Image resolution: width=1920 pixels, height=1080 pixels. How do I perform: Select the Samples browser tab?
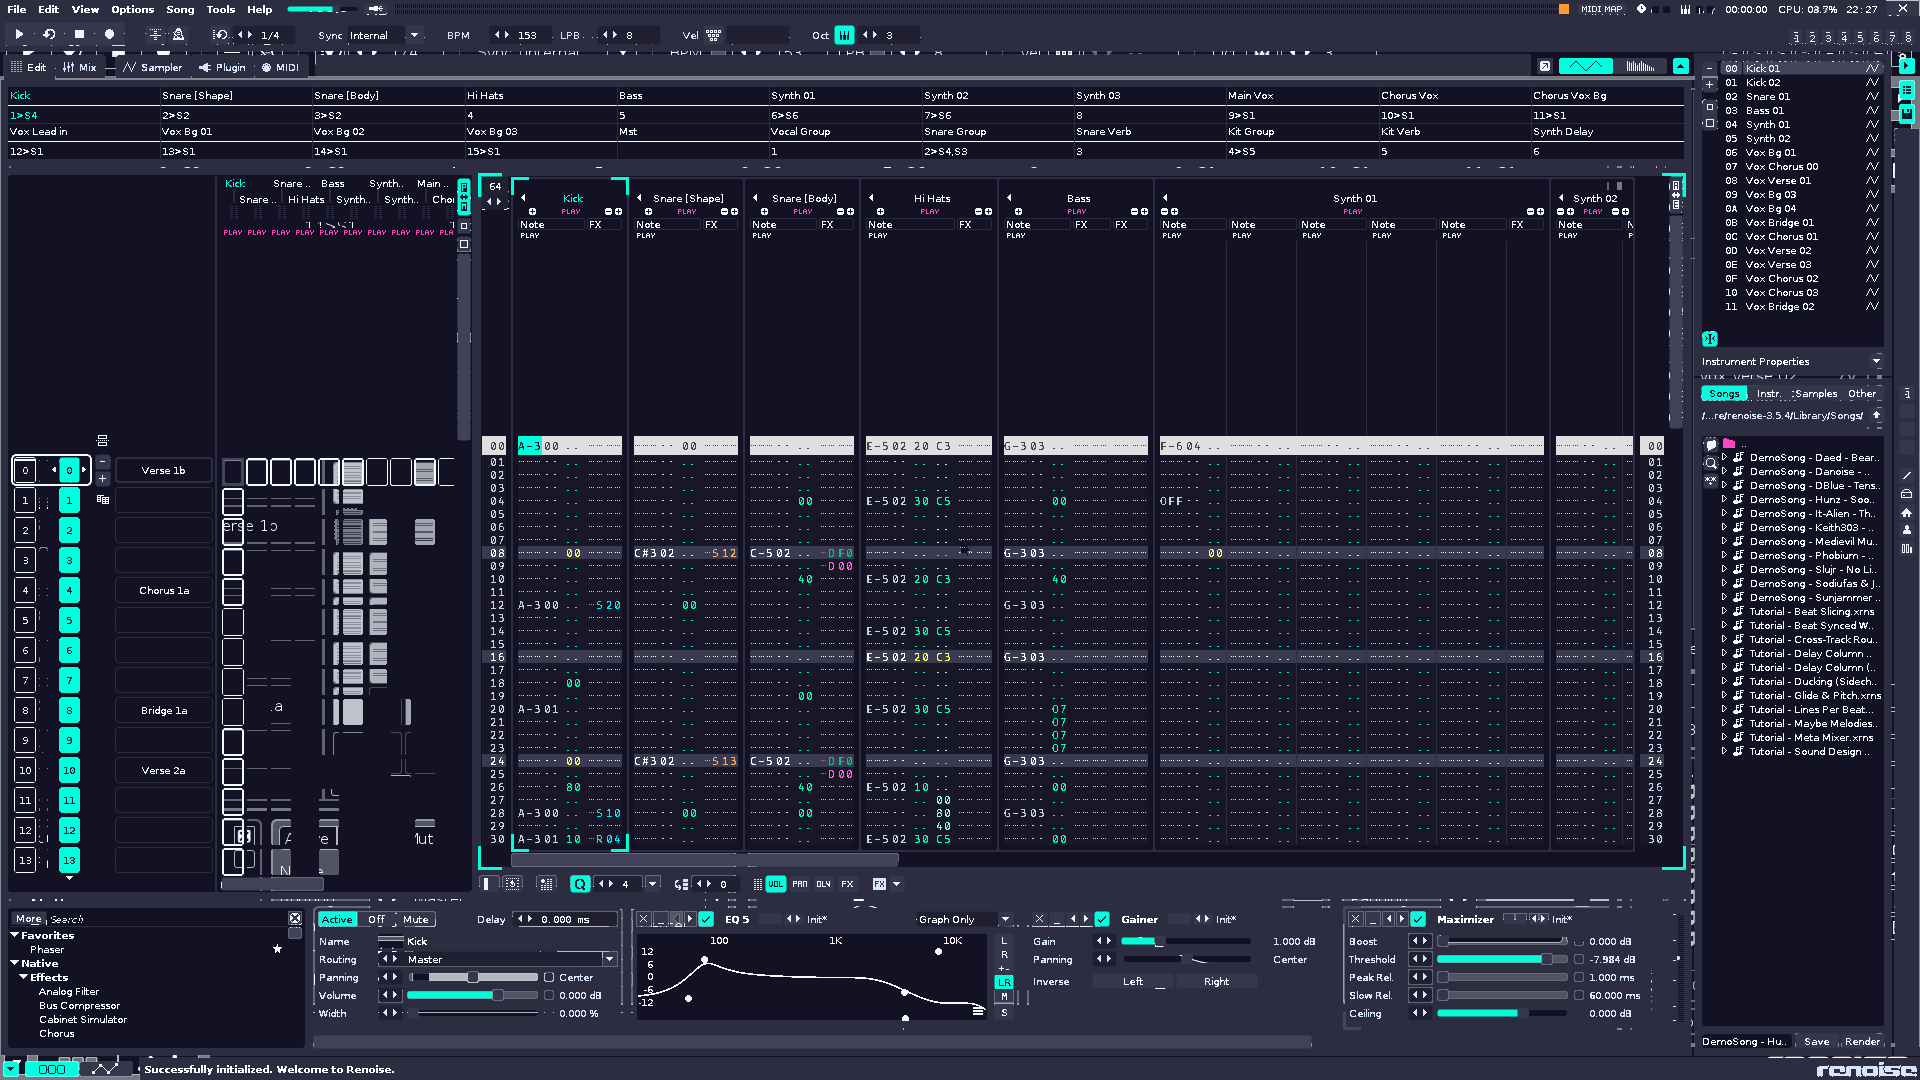click(1815, 393)
